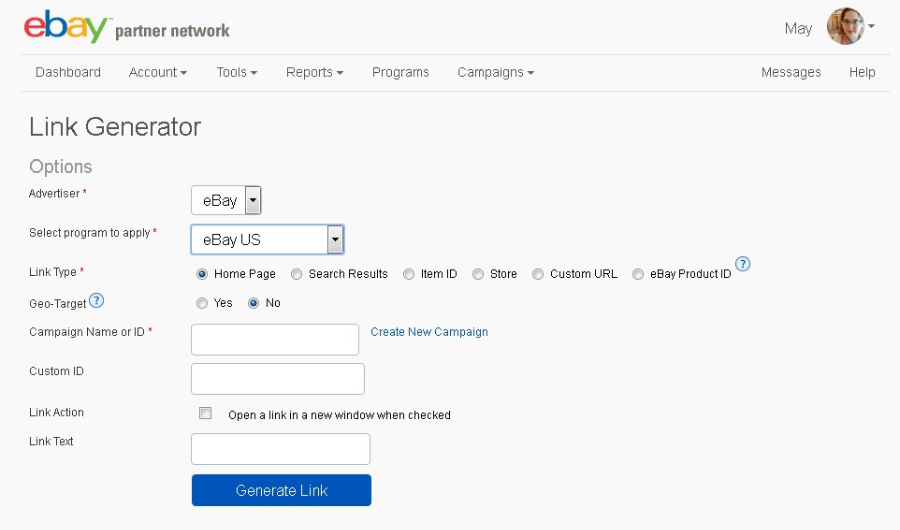Go to the Programs menu item
900x530 pixels.
[401, 72]
